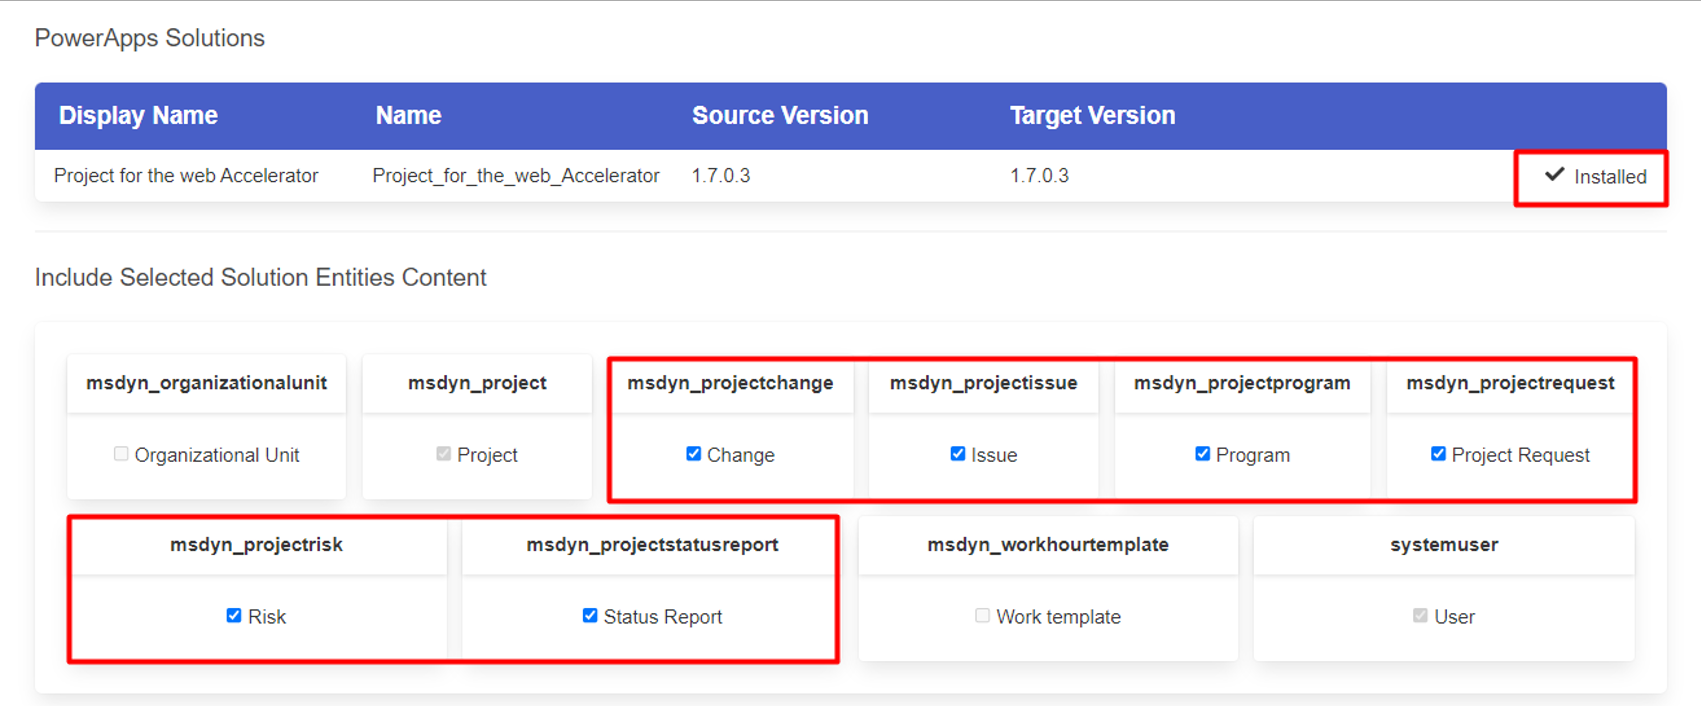Toggle the Project checkbox

[x=443, y=454]
